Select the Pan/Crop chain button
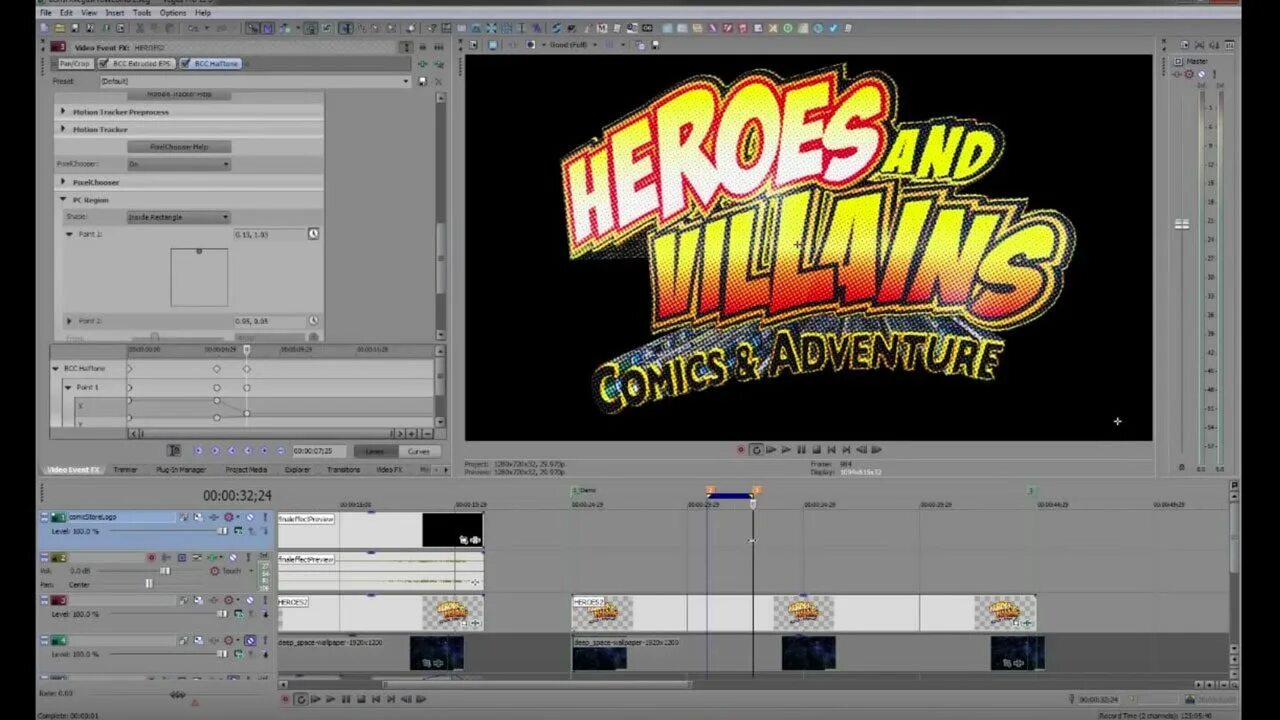 tap(75, 64)
